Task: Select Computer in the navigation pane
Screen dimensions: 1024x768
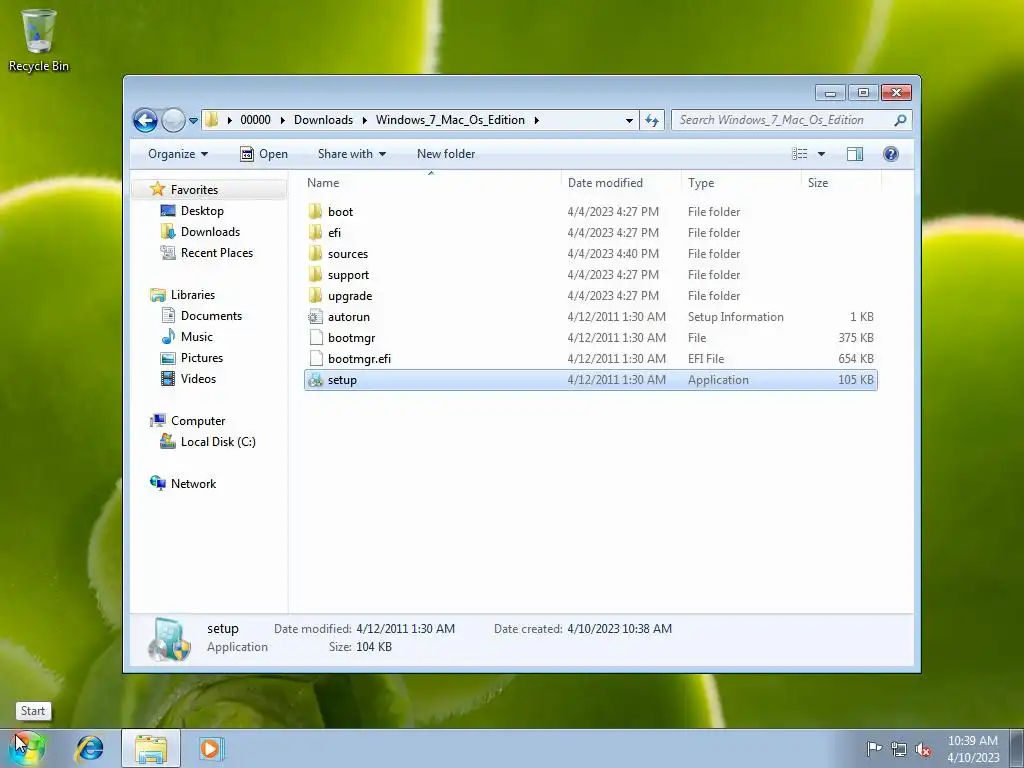Action: (x=198, y=421)
